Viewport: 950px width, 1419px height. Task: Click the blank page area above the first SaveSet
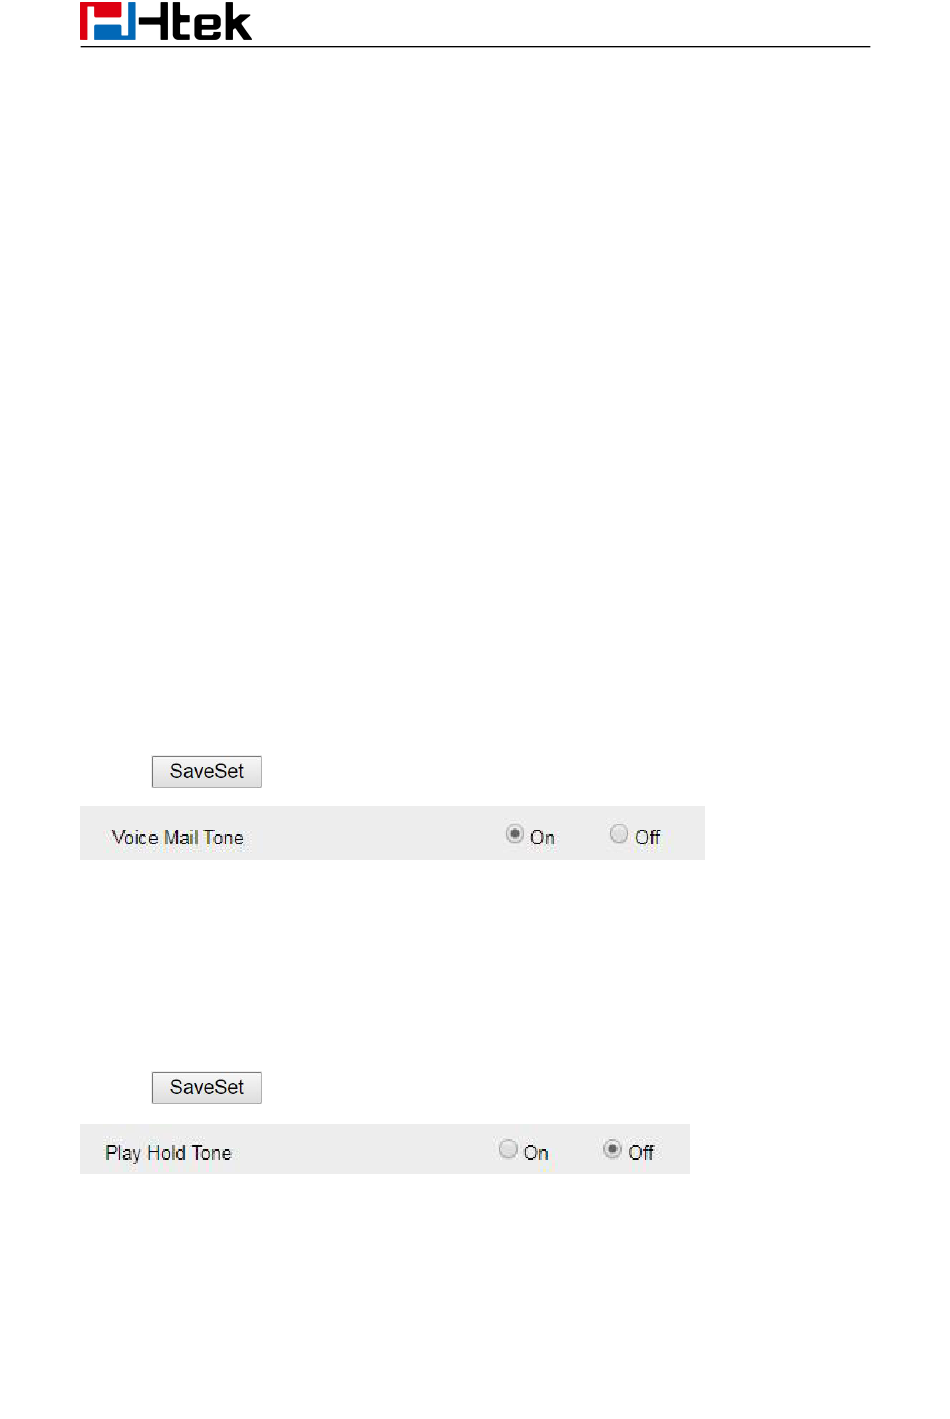pos(475,400)
